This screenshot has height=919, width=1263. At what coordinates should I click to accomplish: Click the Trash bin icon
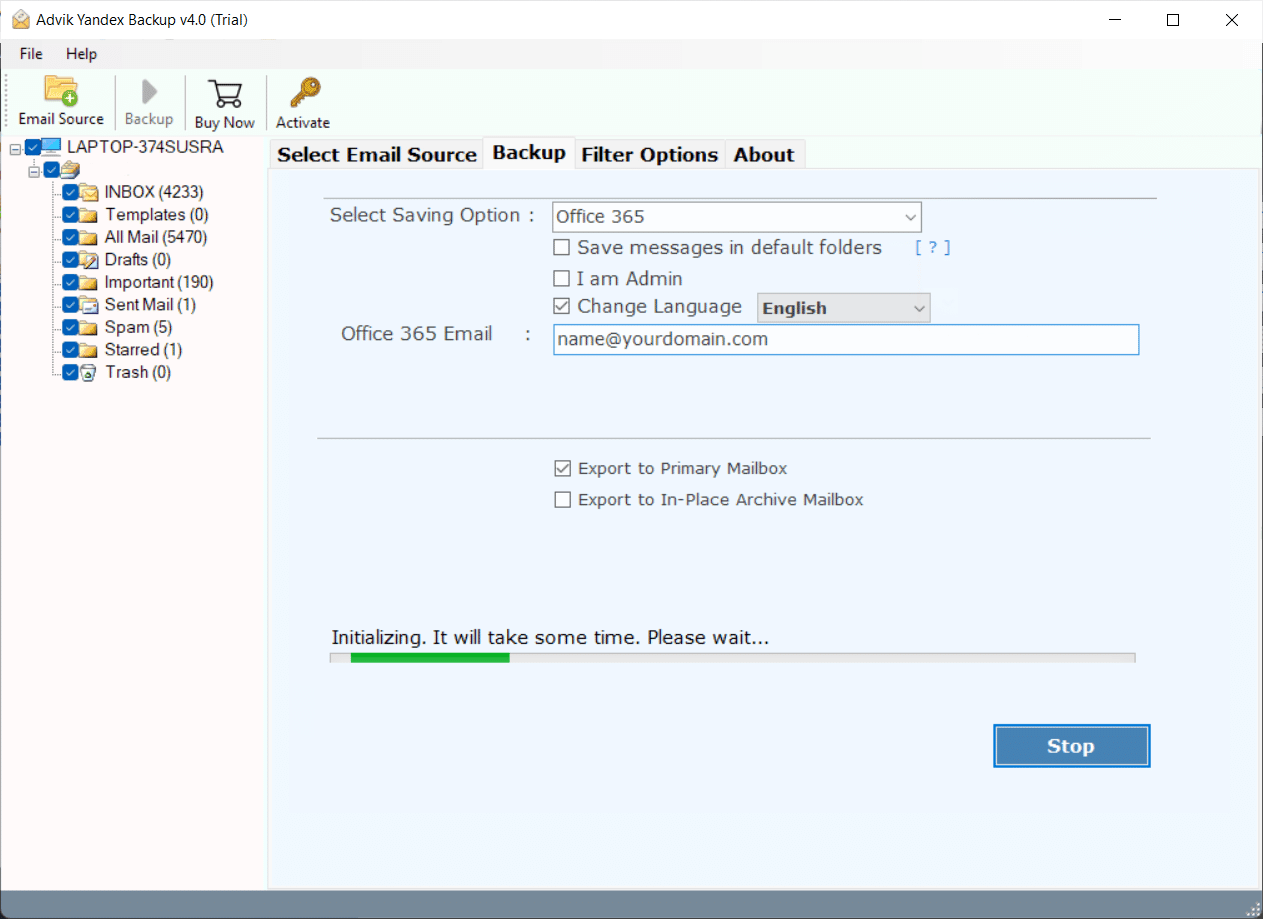[x=89, y=372]
